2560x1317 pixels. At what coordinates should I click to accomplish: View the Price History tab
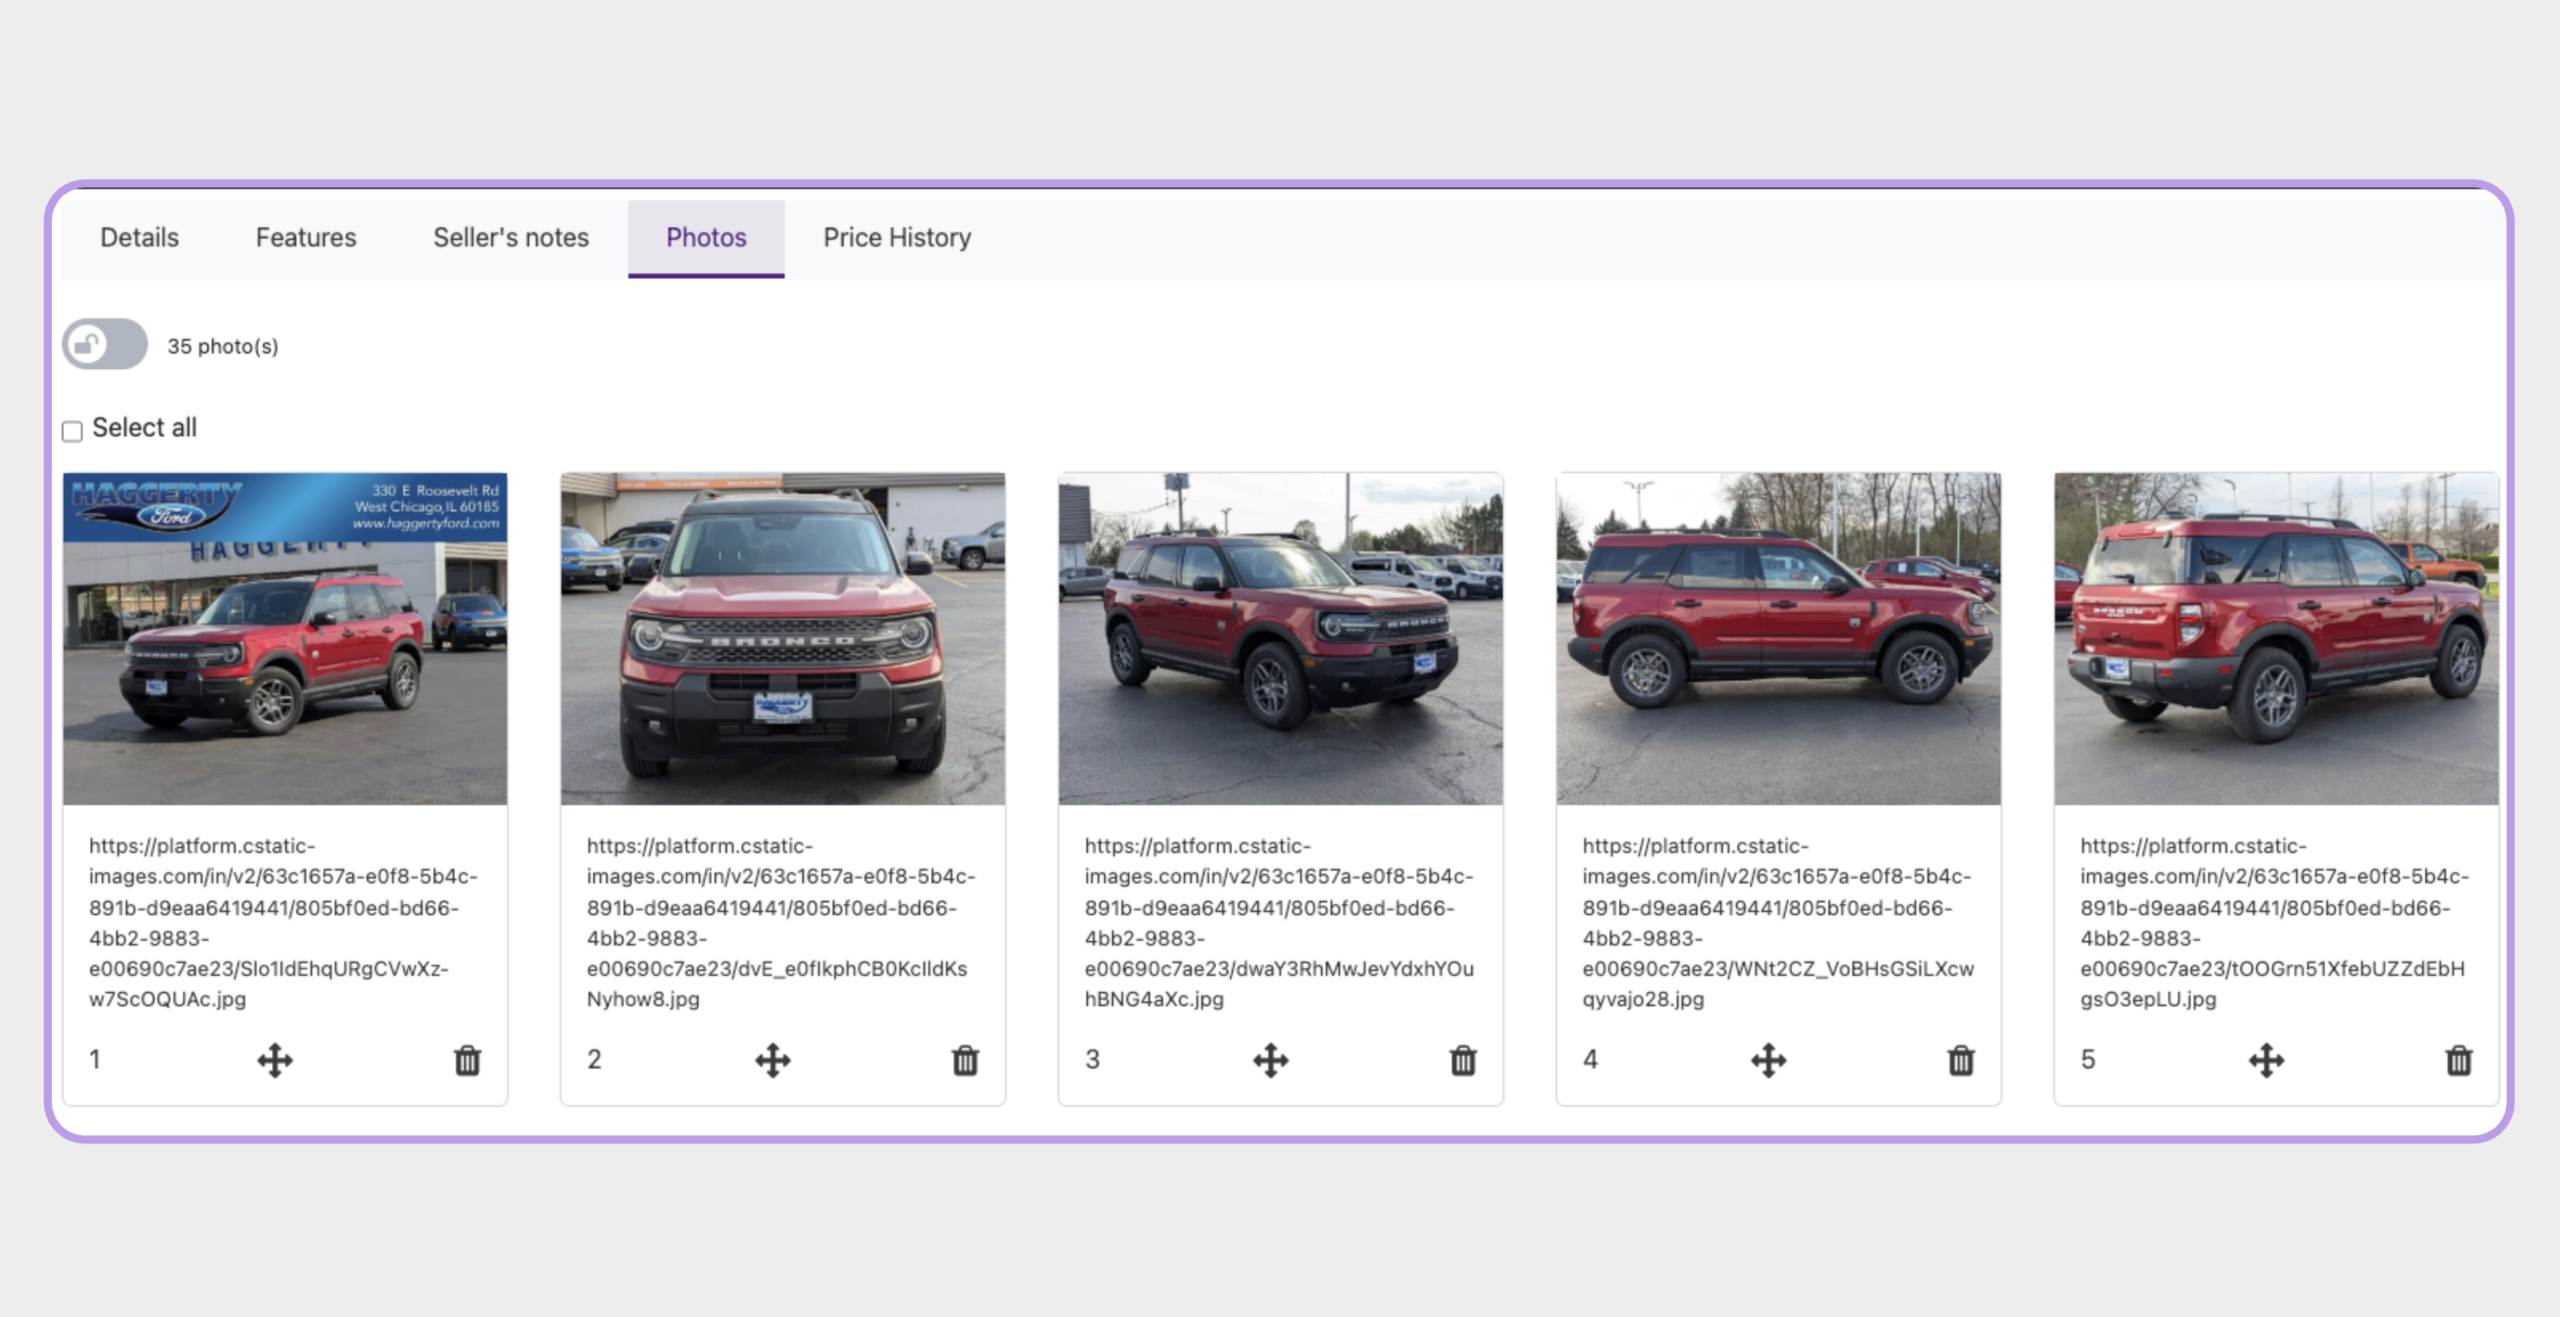897,238
